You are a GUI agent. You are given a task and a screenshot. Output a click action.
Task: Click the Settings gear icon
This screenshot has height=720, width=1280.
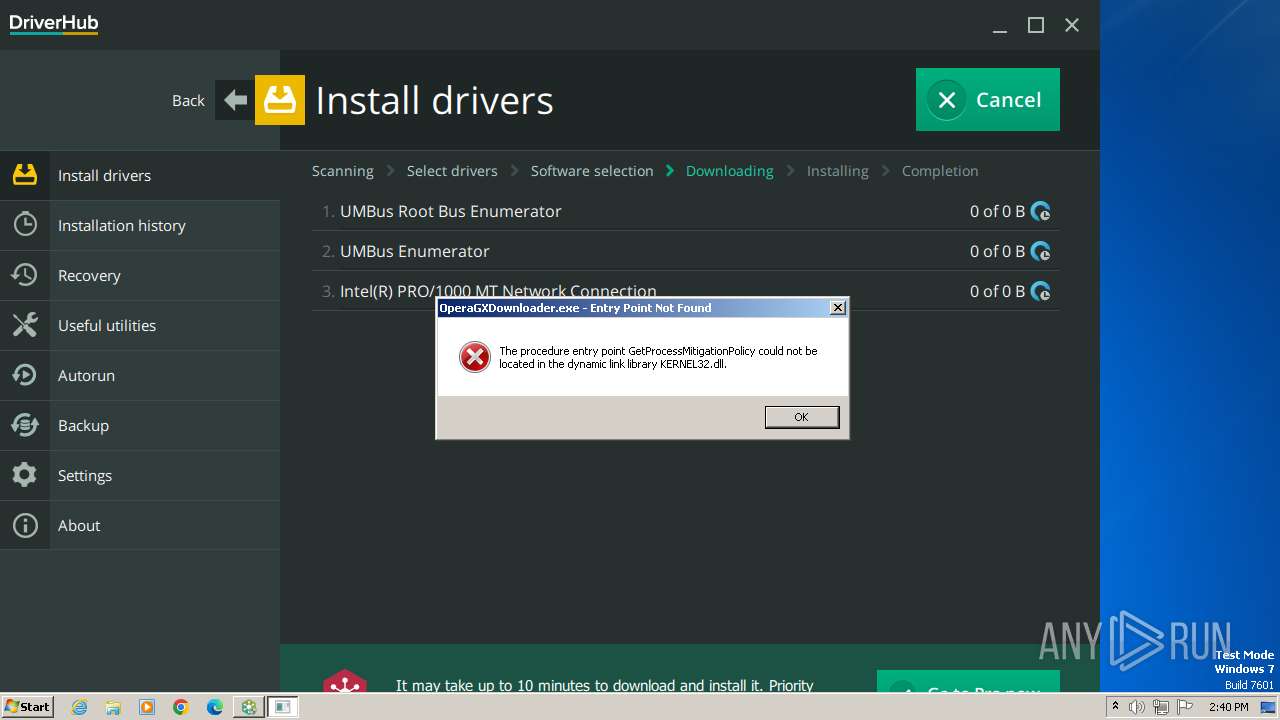(25, 475)
